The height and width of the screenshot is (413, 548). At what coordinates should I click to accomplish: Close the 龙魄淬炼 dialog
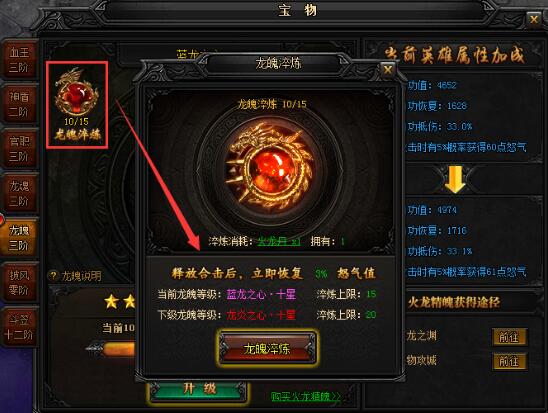coord(388,70)
